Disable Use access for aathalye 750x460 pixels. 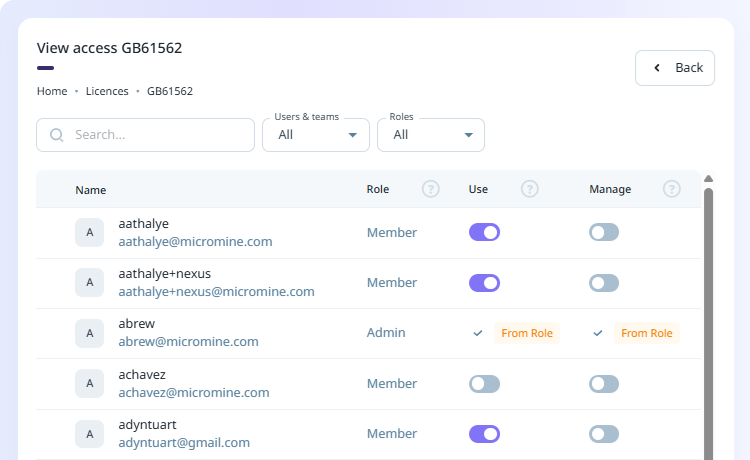click(x=484, y=232)
